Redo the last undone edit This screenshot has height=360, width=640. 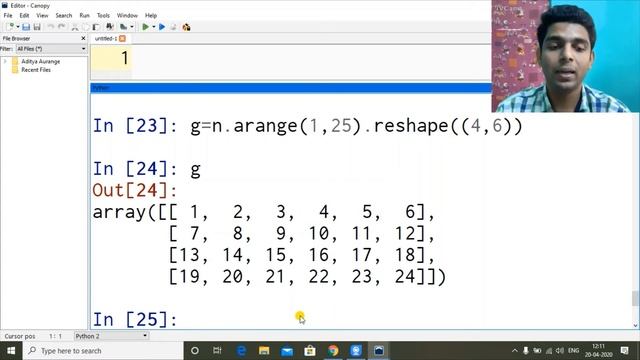click(62, 27)
